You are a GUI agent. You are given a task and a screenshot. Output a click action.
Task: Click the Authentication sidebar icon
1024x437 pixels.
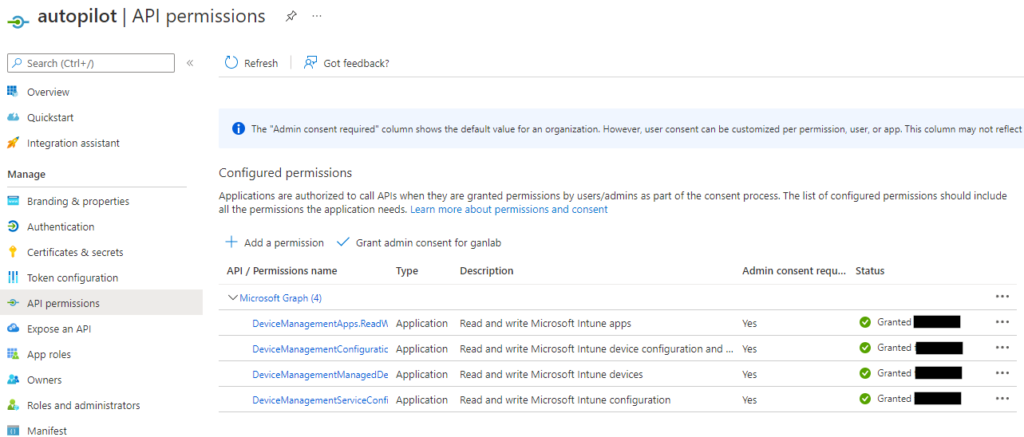click(x=13, y=227)
